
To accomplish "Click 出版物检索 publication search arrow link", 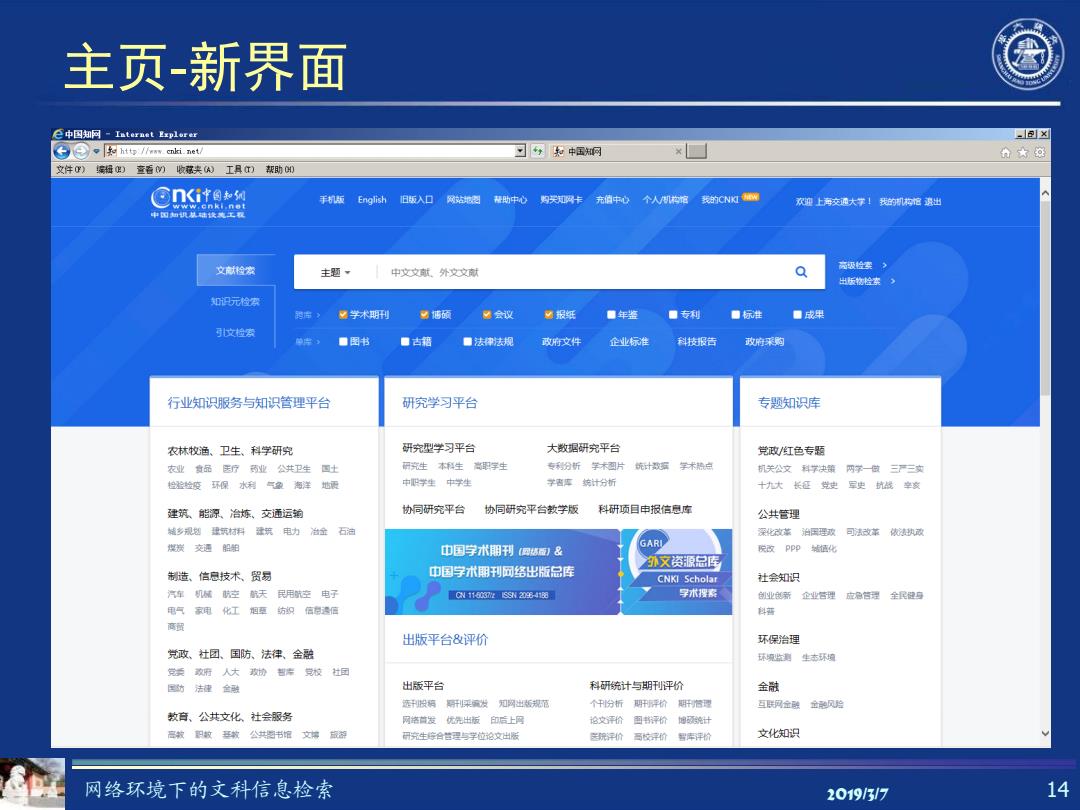I will (866, 281).
